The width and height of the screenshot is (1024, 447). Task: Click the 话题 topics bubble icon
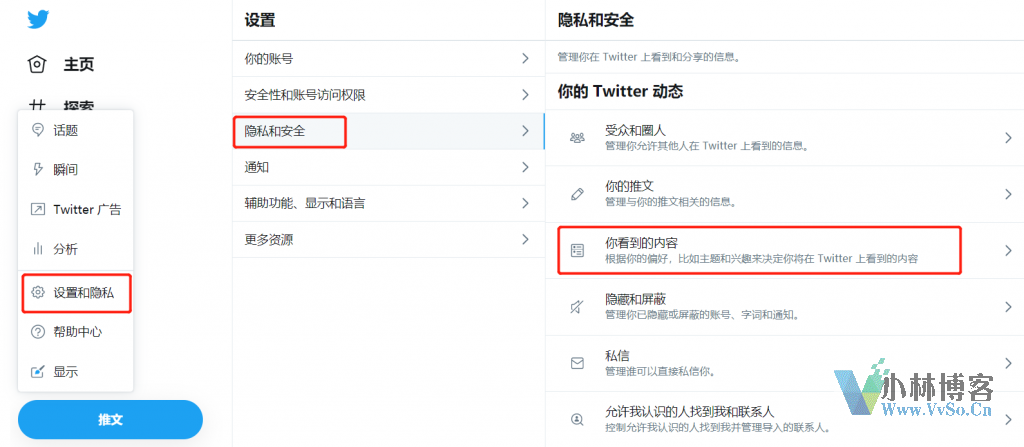point(38,130)
